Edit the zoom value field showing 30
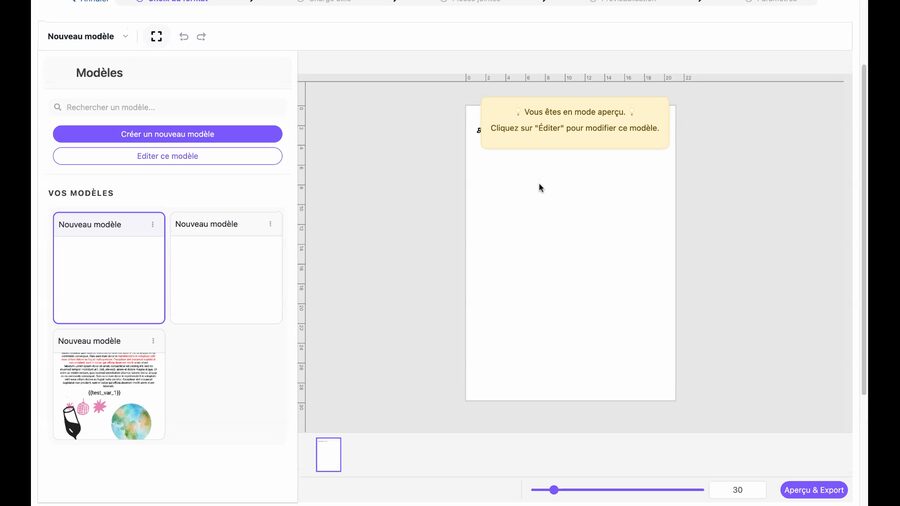The height and width of the screenshot is (506, 900). [x=738, y=490]
